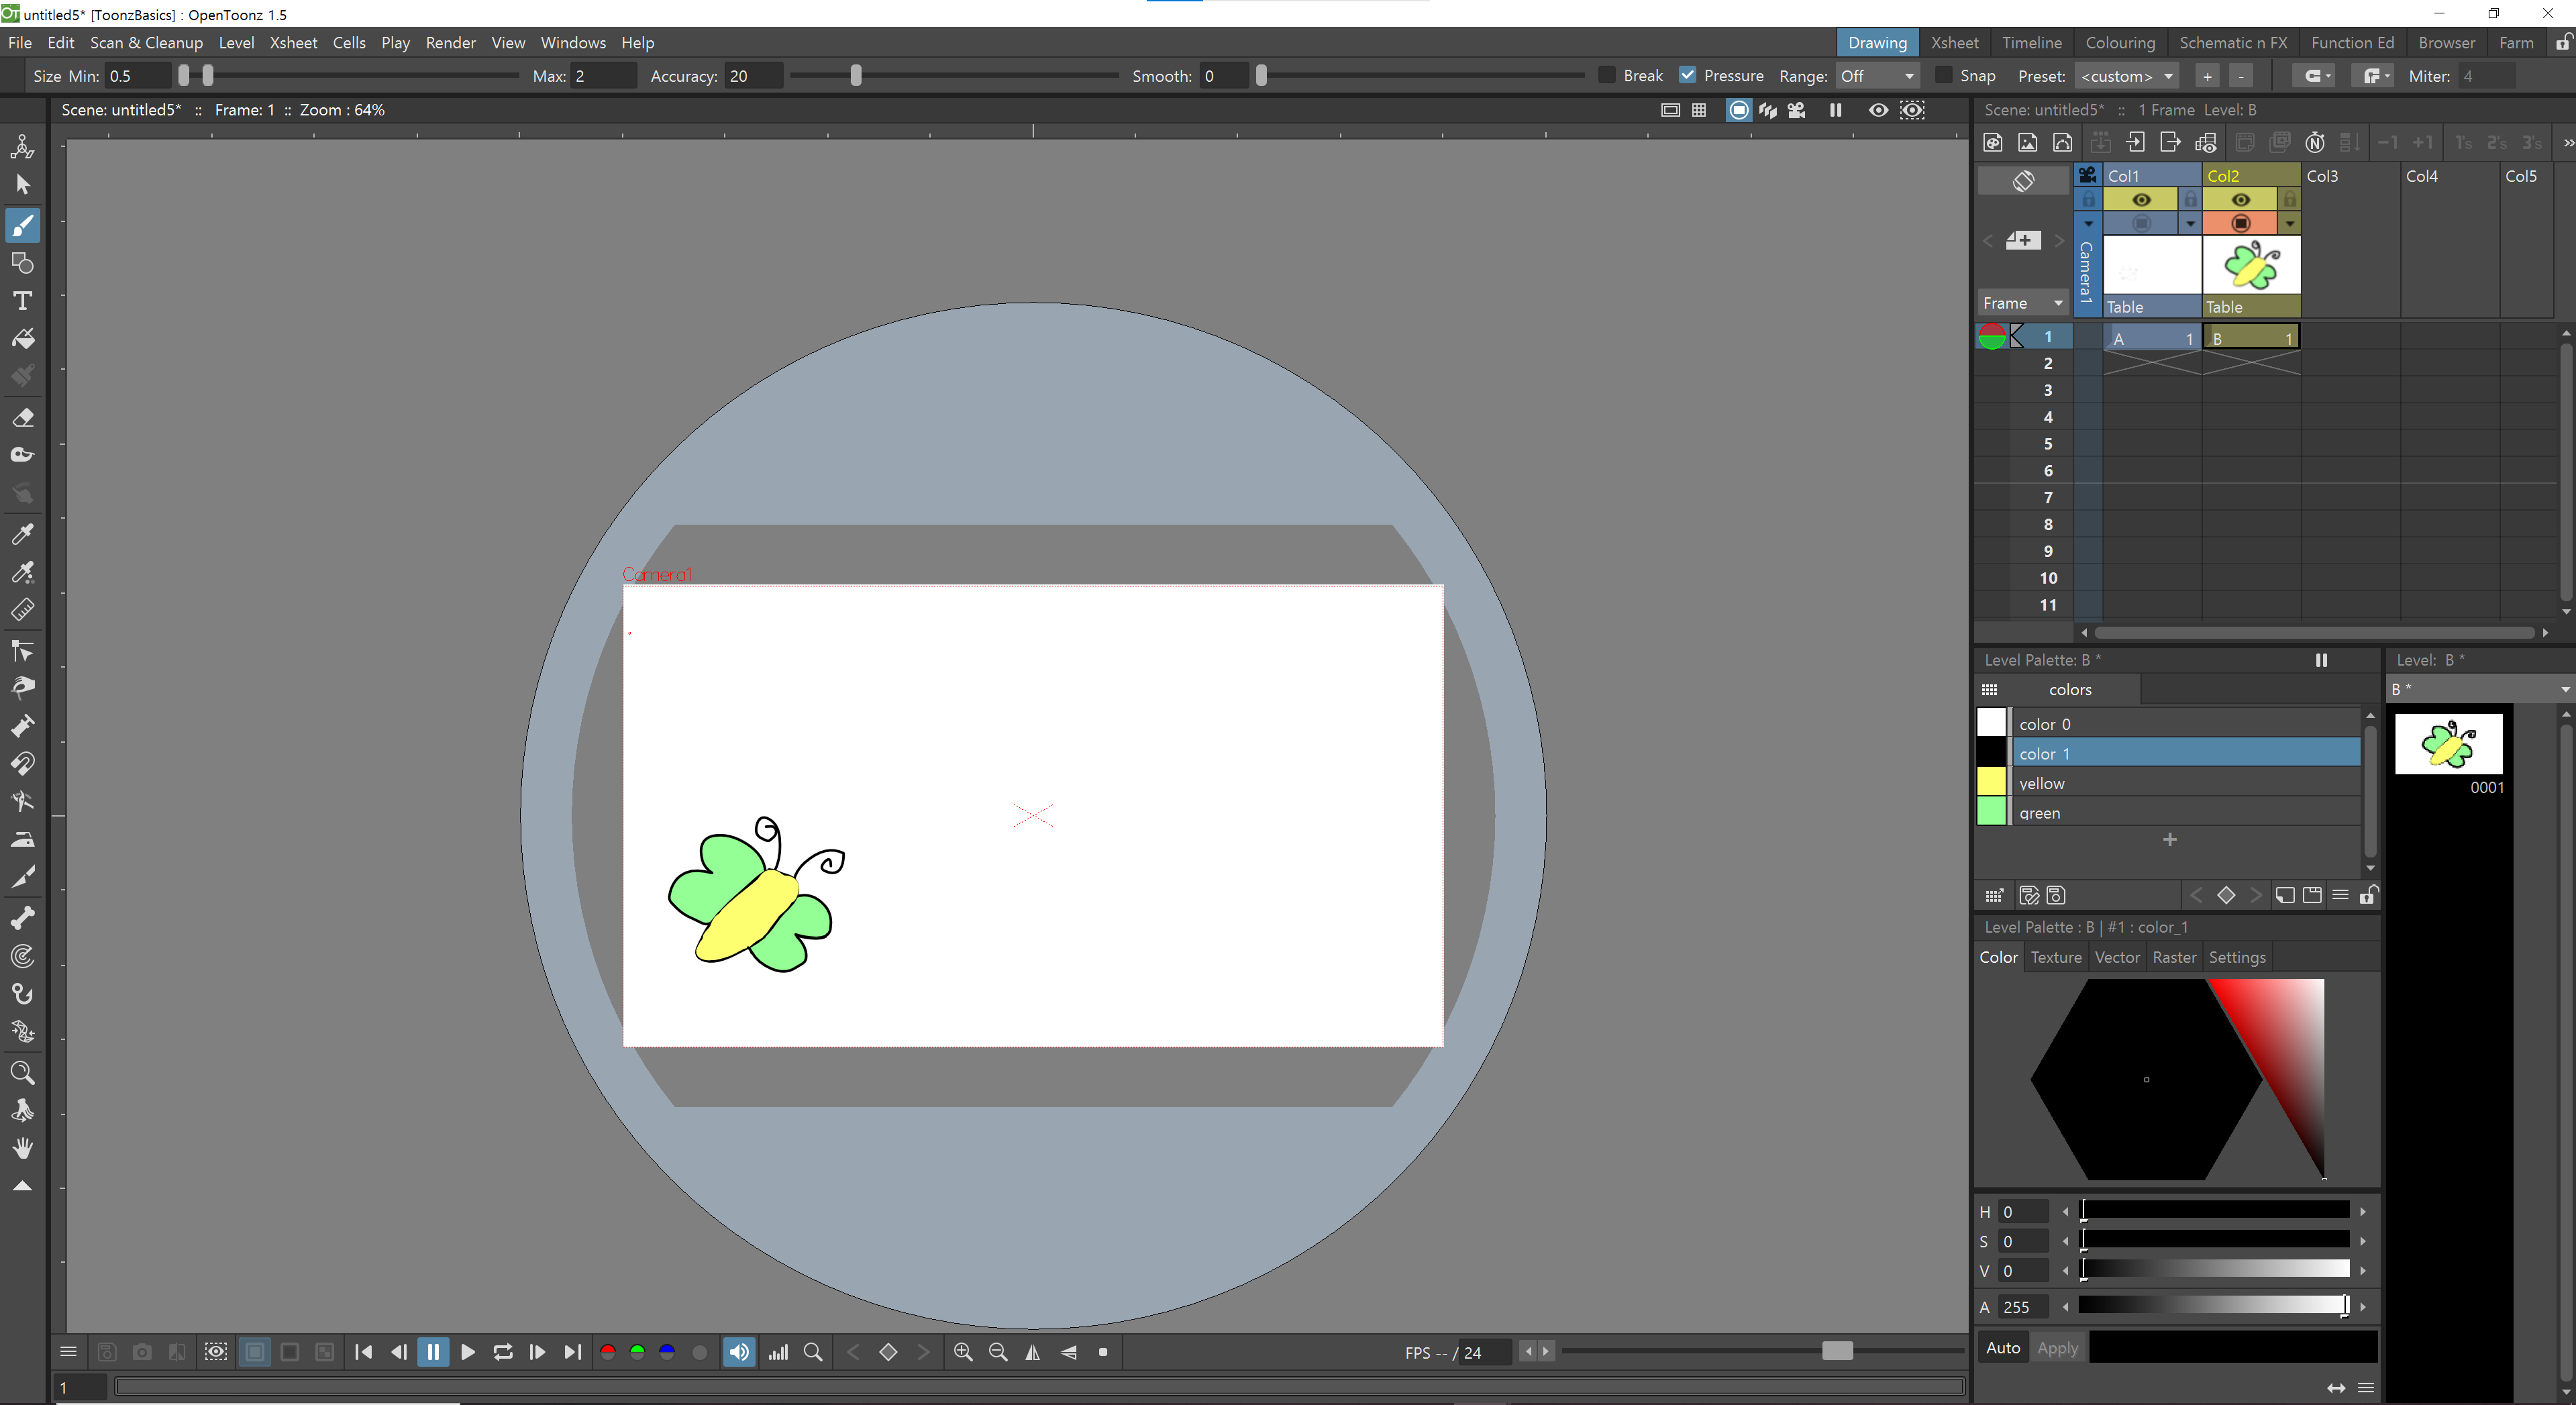Select the Geometric shapes tool
The height and width of the screenshot is (1405, 2576).
[23, 263]
